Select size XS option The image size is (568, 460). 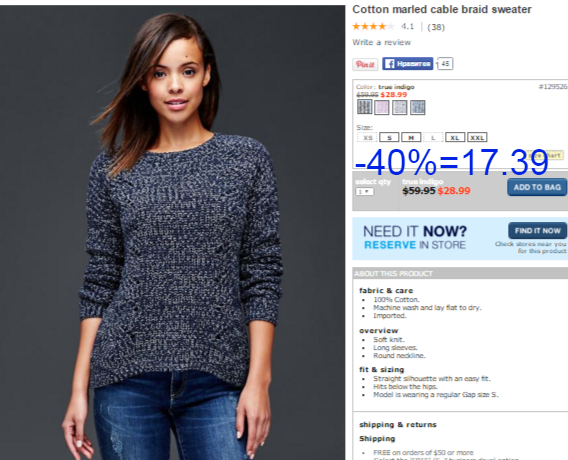(x=367, y=137)
